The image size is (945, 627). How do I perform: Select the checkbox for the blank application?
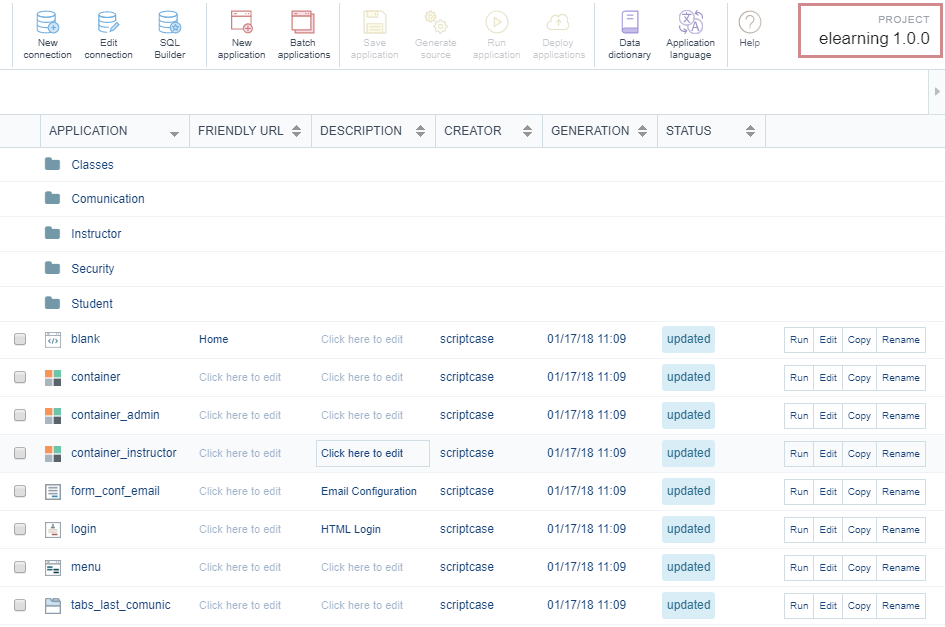pyautogui.click(x=20, y=339)
